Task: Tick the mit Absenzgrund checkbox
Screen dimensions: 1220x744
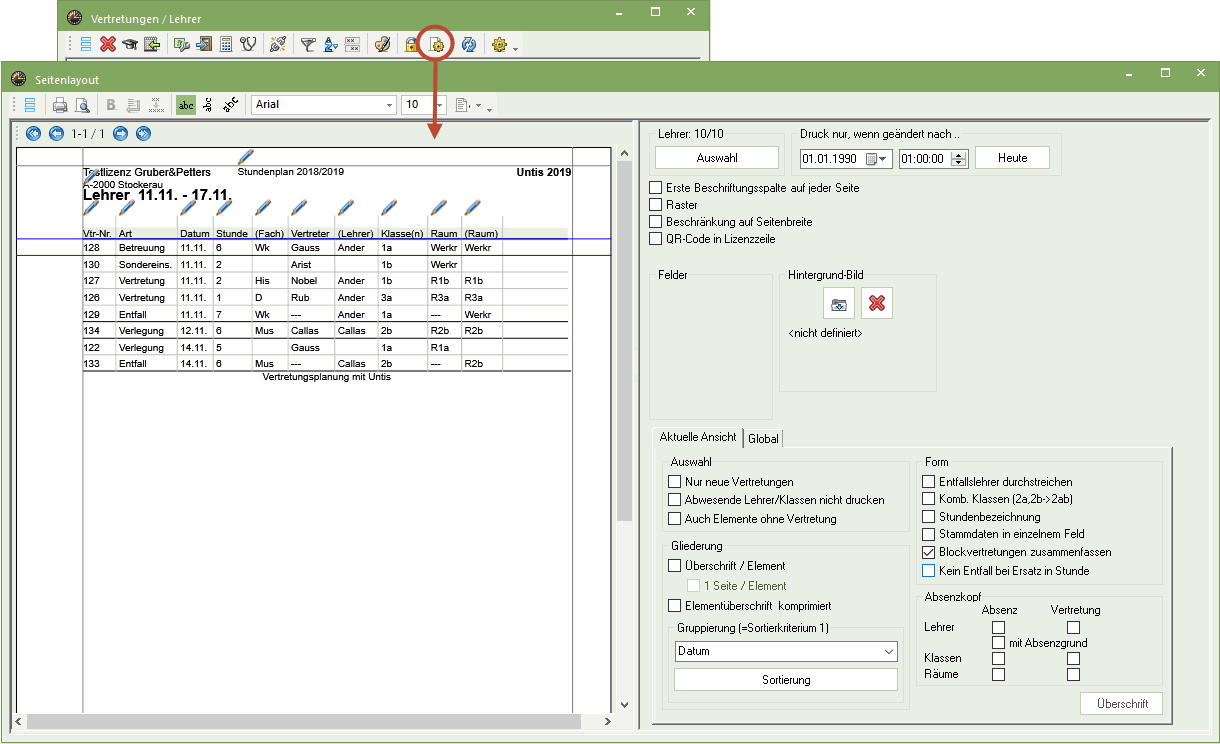Action: pos(998,643)
